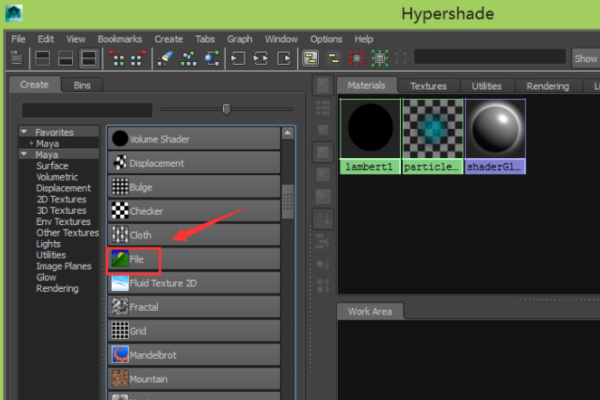Create a Fluid Texture 2D node

[x=194, y=283]
